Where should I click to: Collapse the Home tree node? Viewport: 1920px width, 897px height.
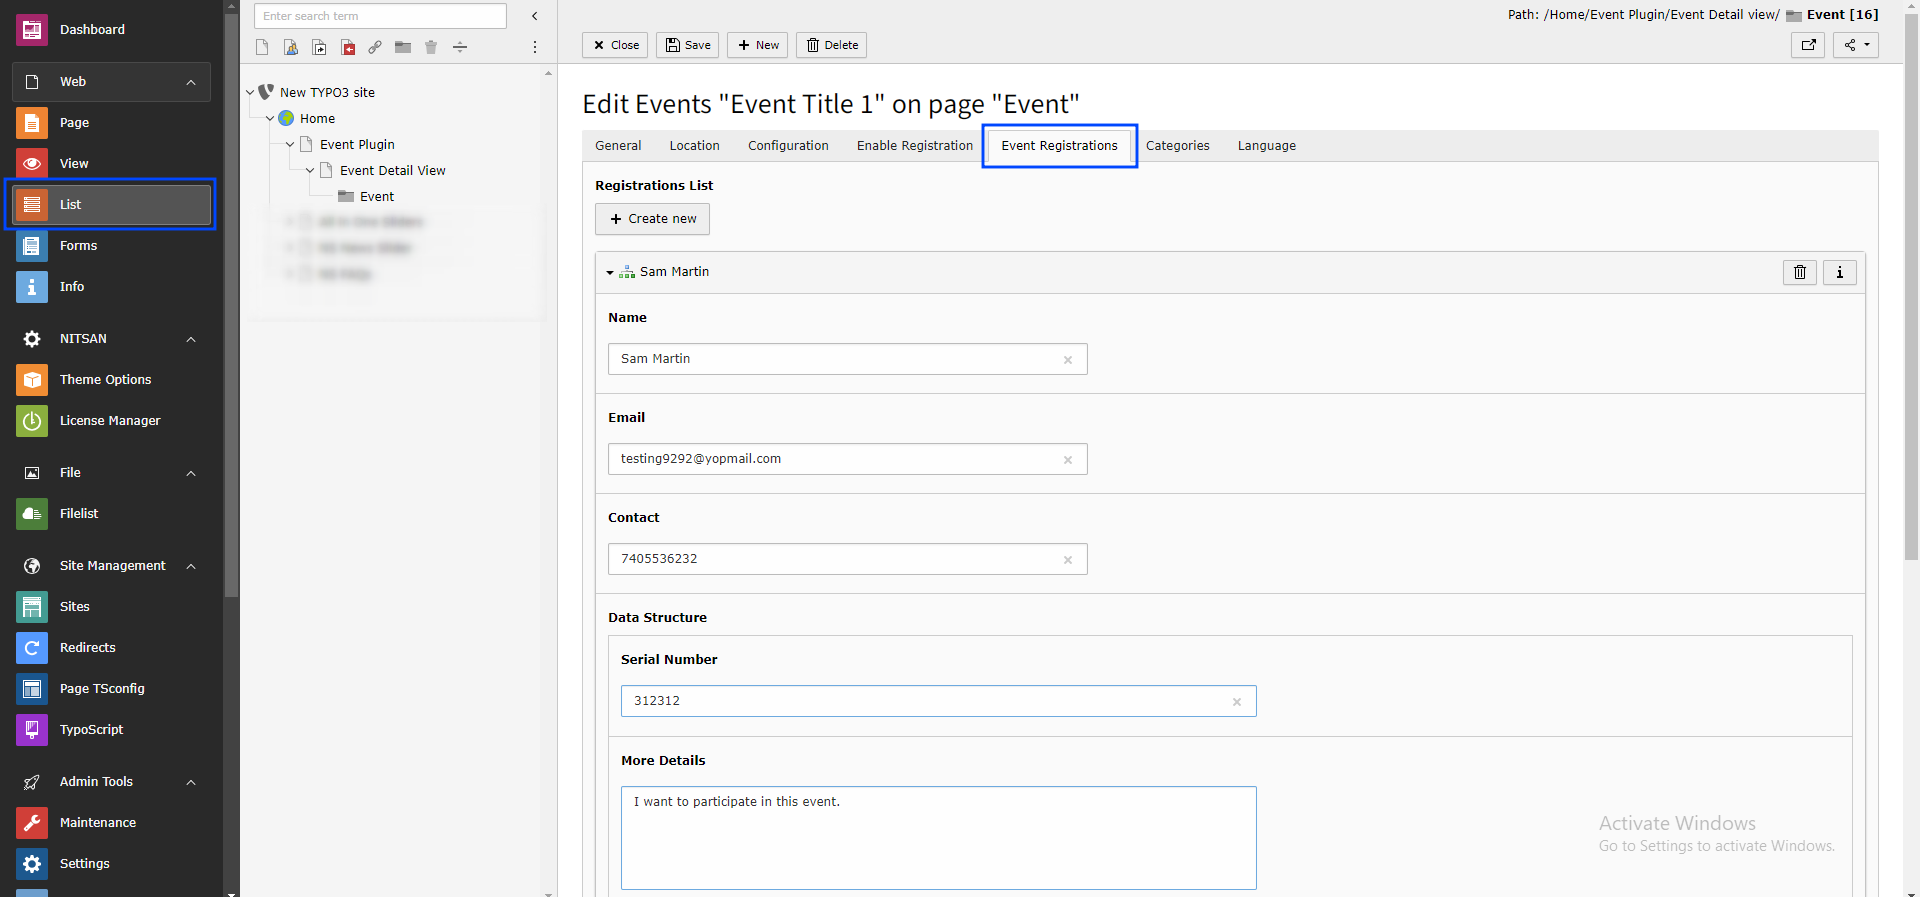click(x=270, y=118)
